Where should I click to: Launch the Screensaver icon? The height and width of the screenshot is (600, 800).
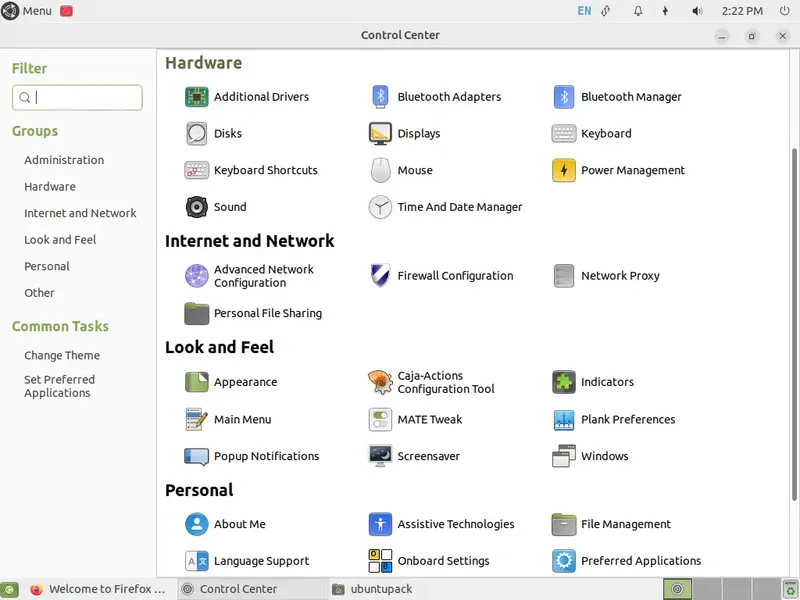pos(380,456)
